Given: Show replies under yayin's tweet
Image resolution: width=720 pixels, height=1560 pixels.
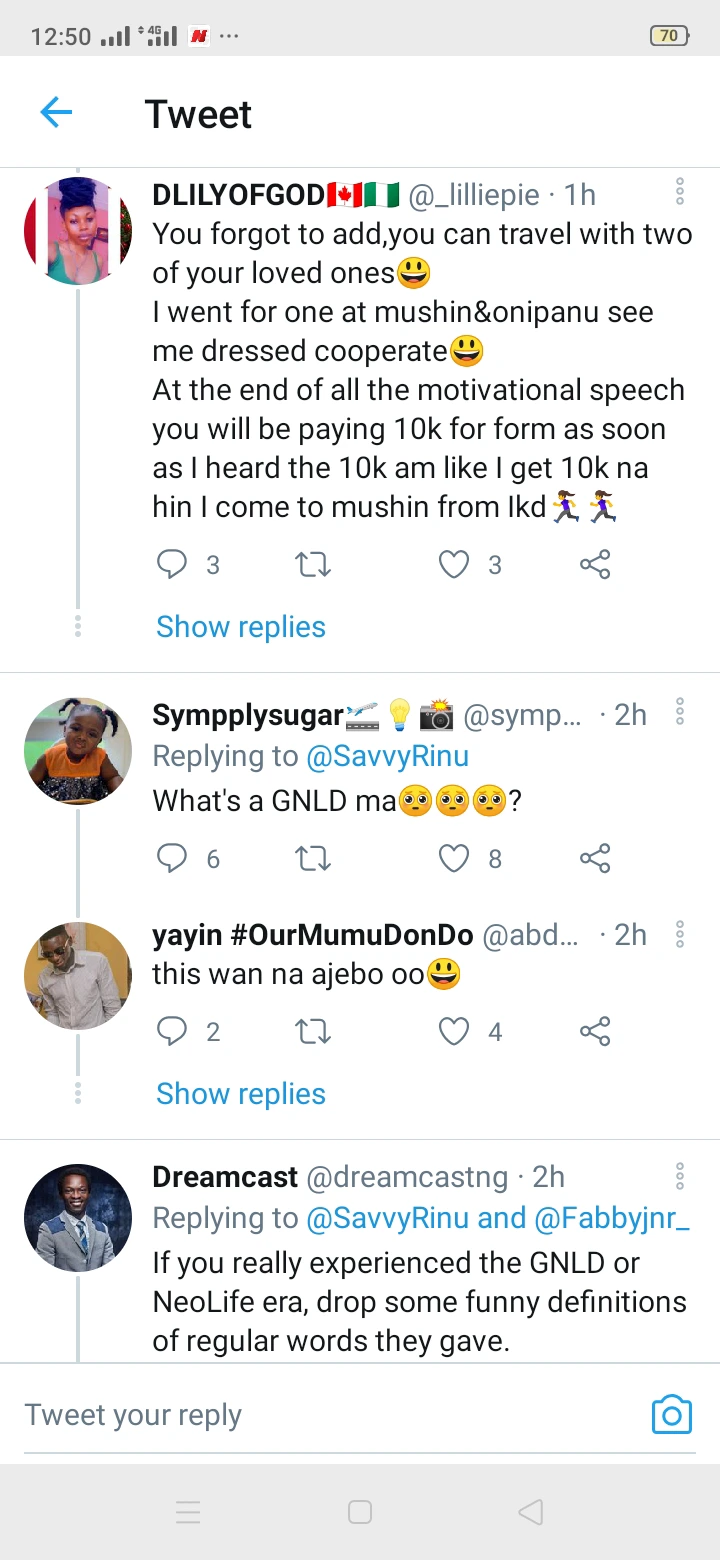Looking at the screenshot, I should 241,1094.
